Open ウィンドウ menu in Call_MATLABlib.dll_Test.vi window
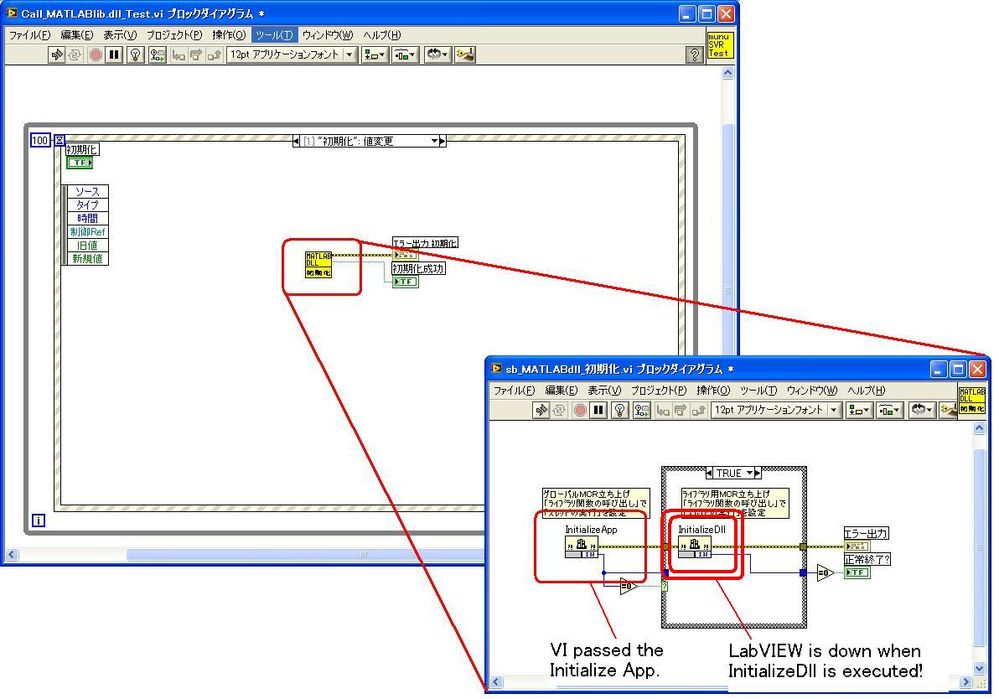 click(x=327, y=35)
